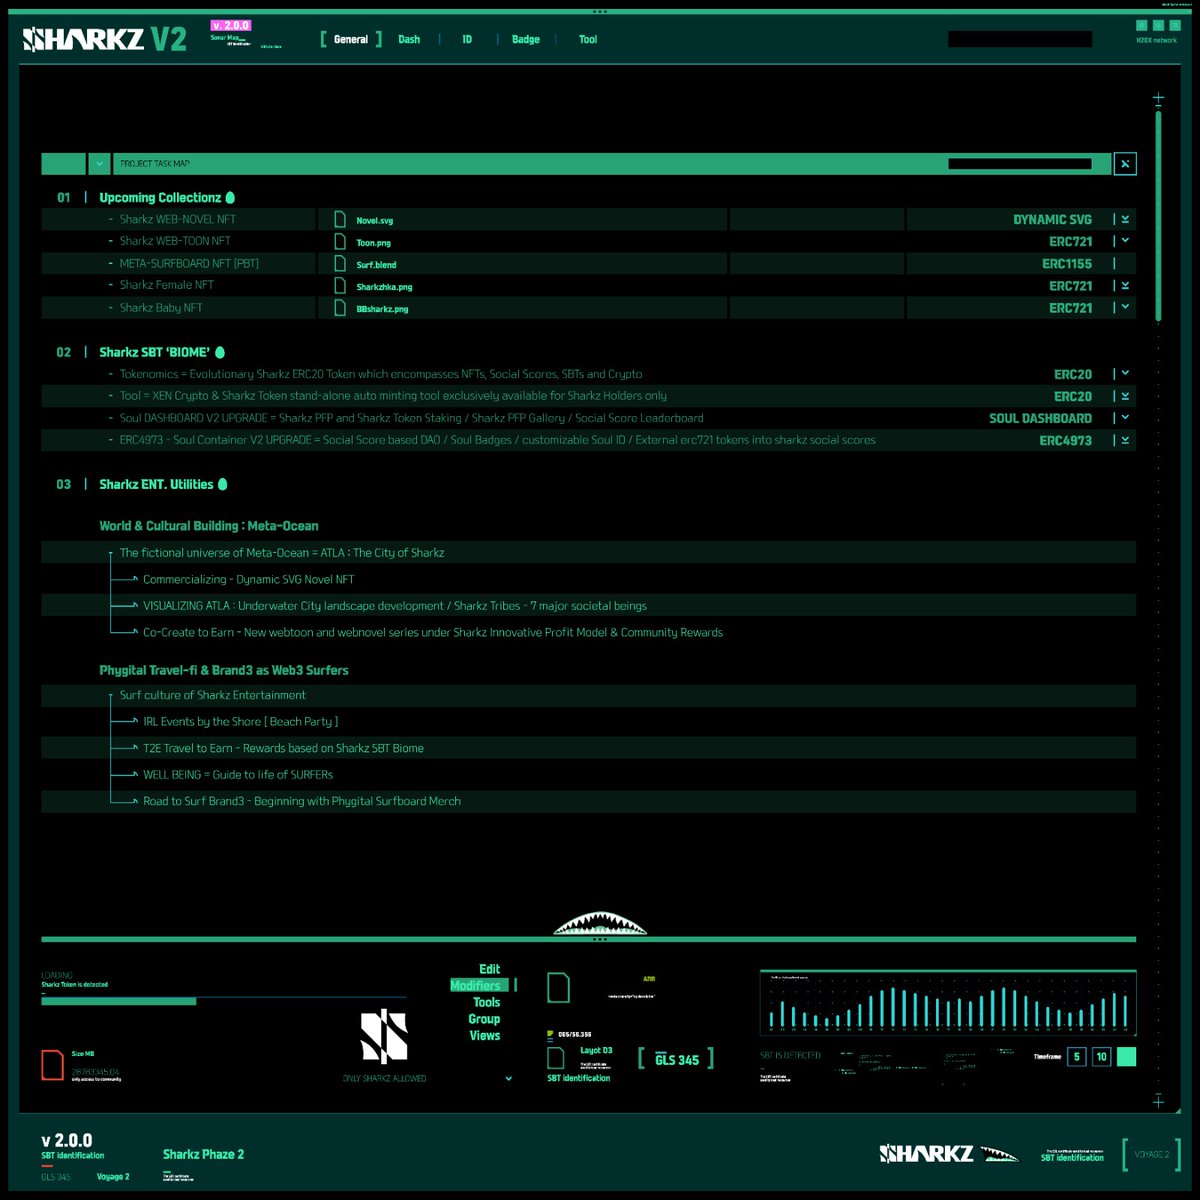Click the shark teeth icon in the footer

[999, 1154]
